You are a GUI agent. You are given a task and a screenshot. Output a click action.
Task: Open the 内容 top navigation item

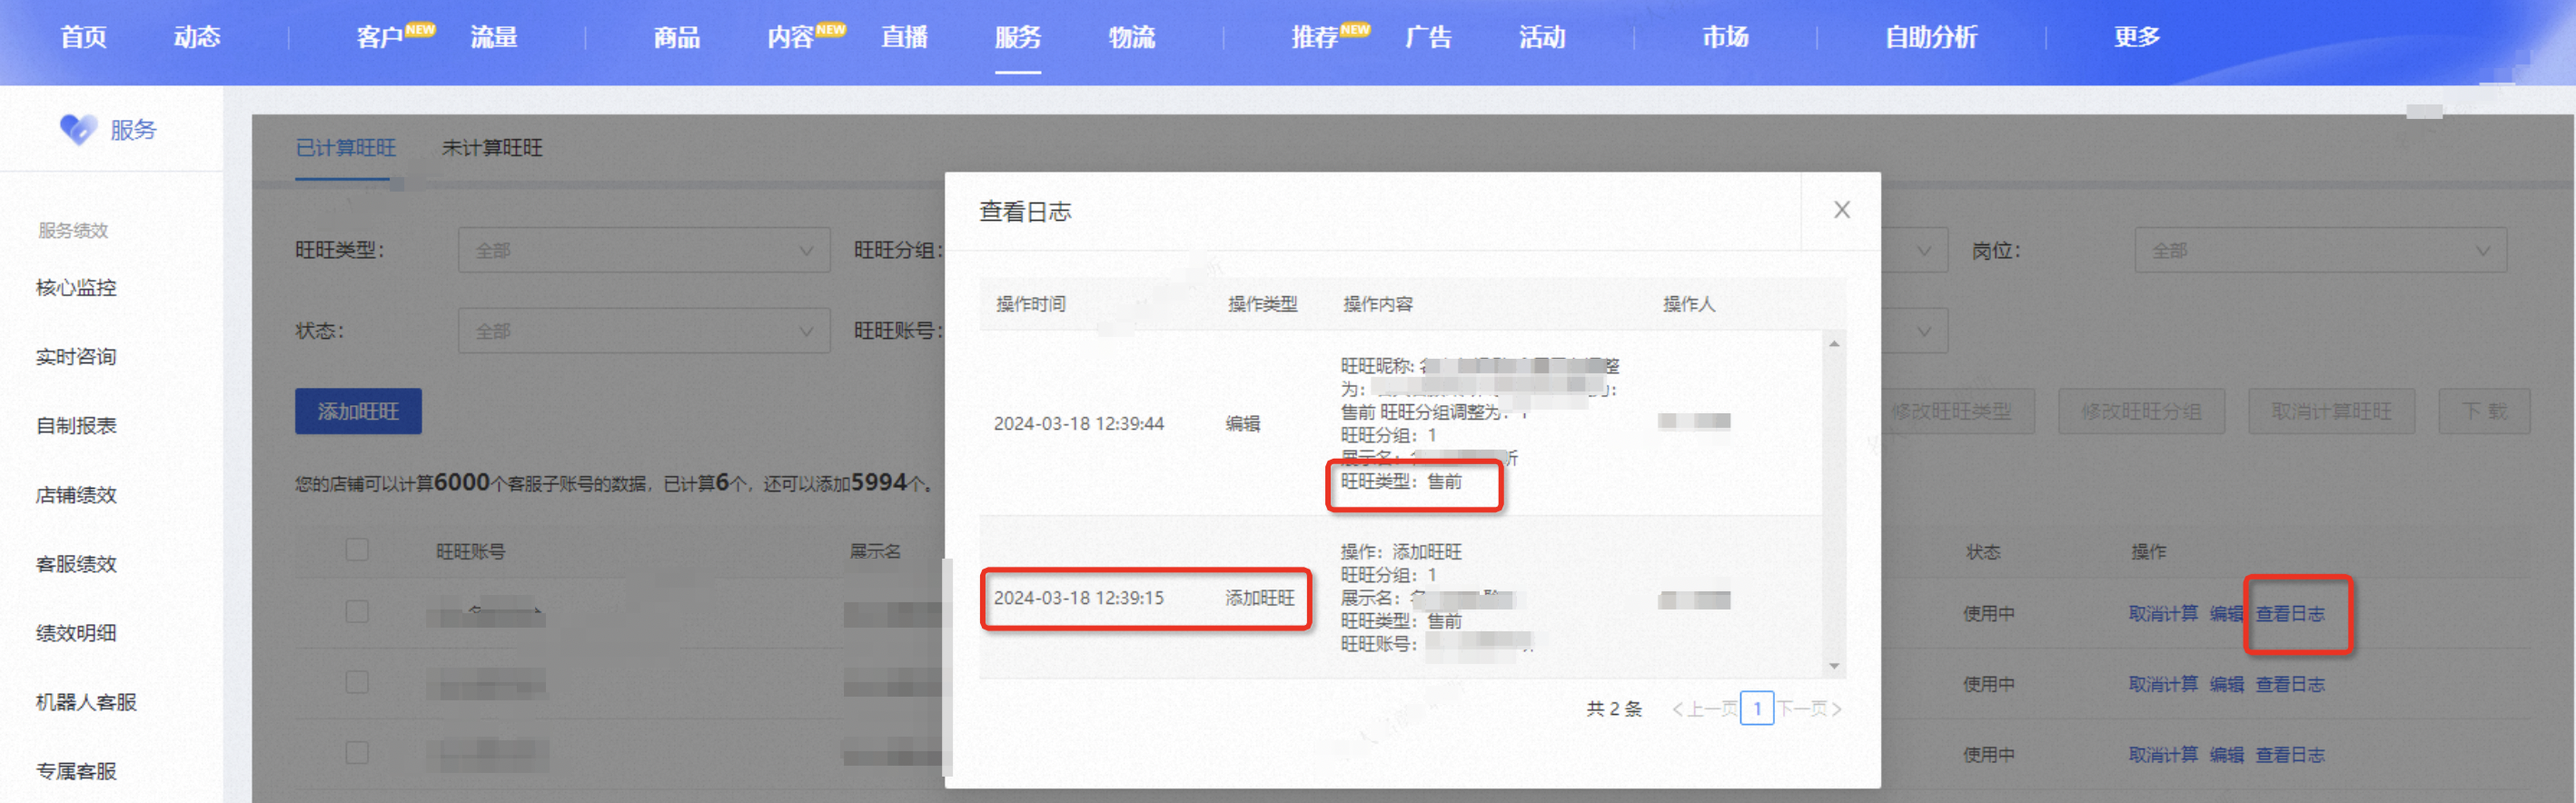(x=791, y=37)
